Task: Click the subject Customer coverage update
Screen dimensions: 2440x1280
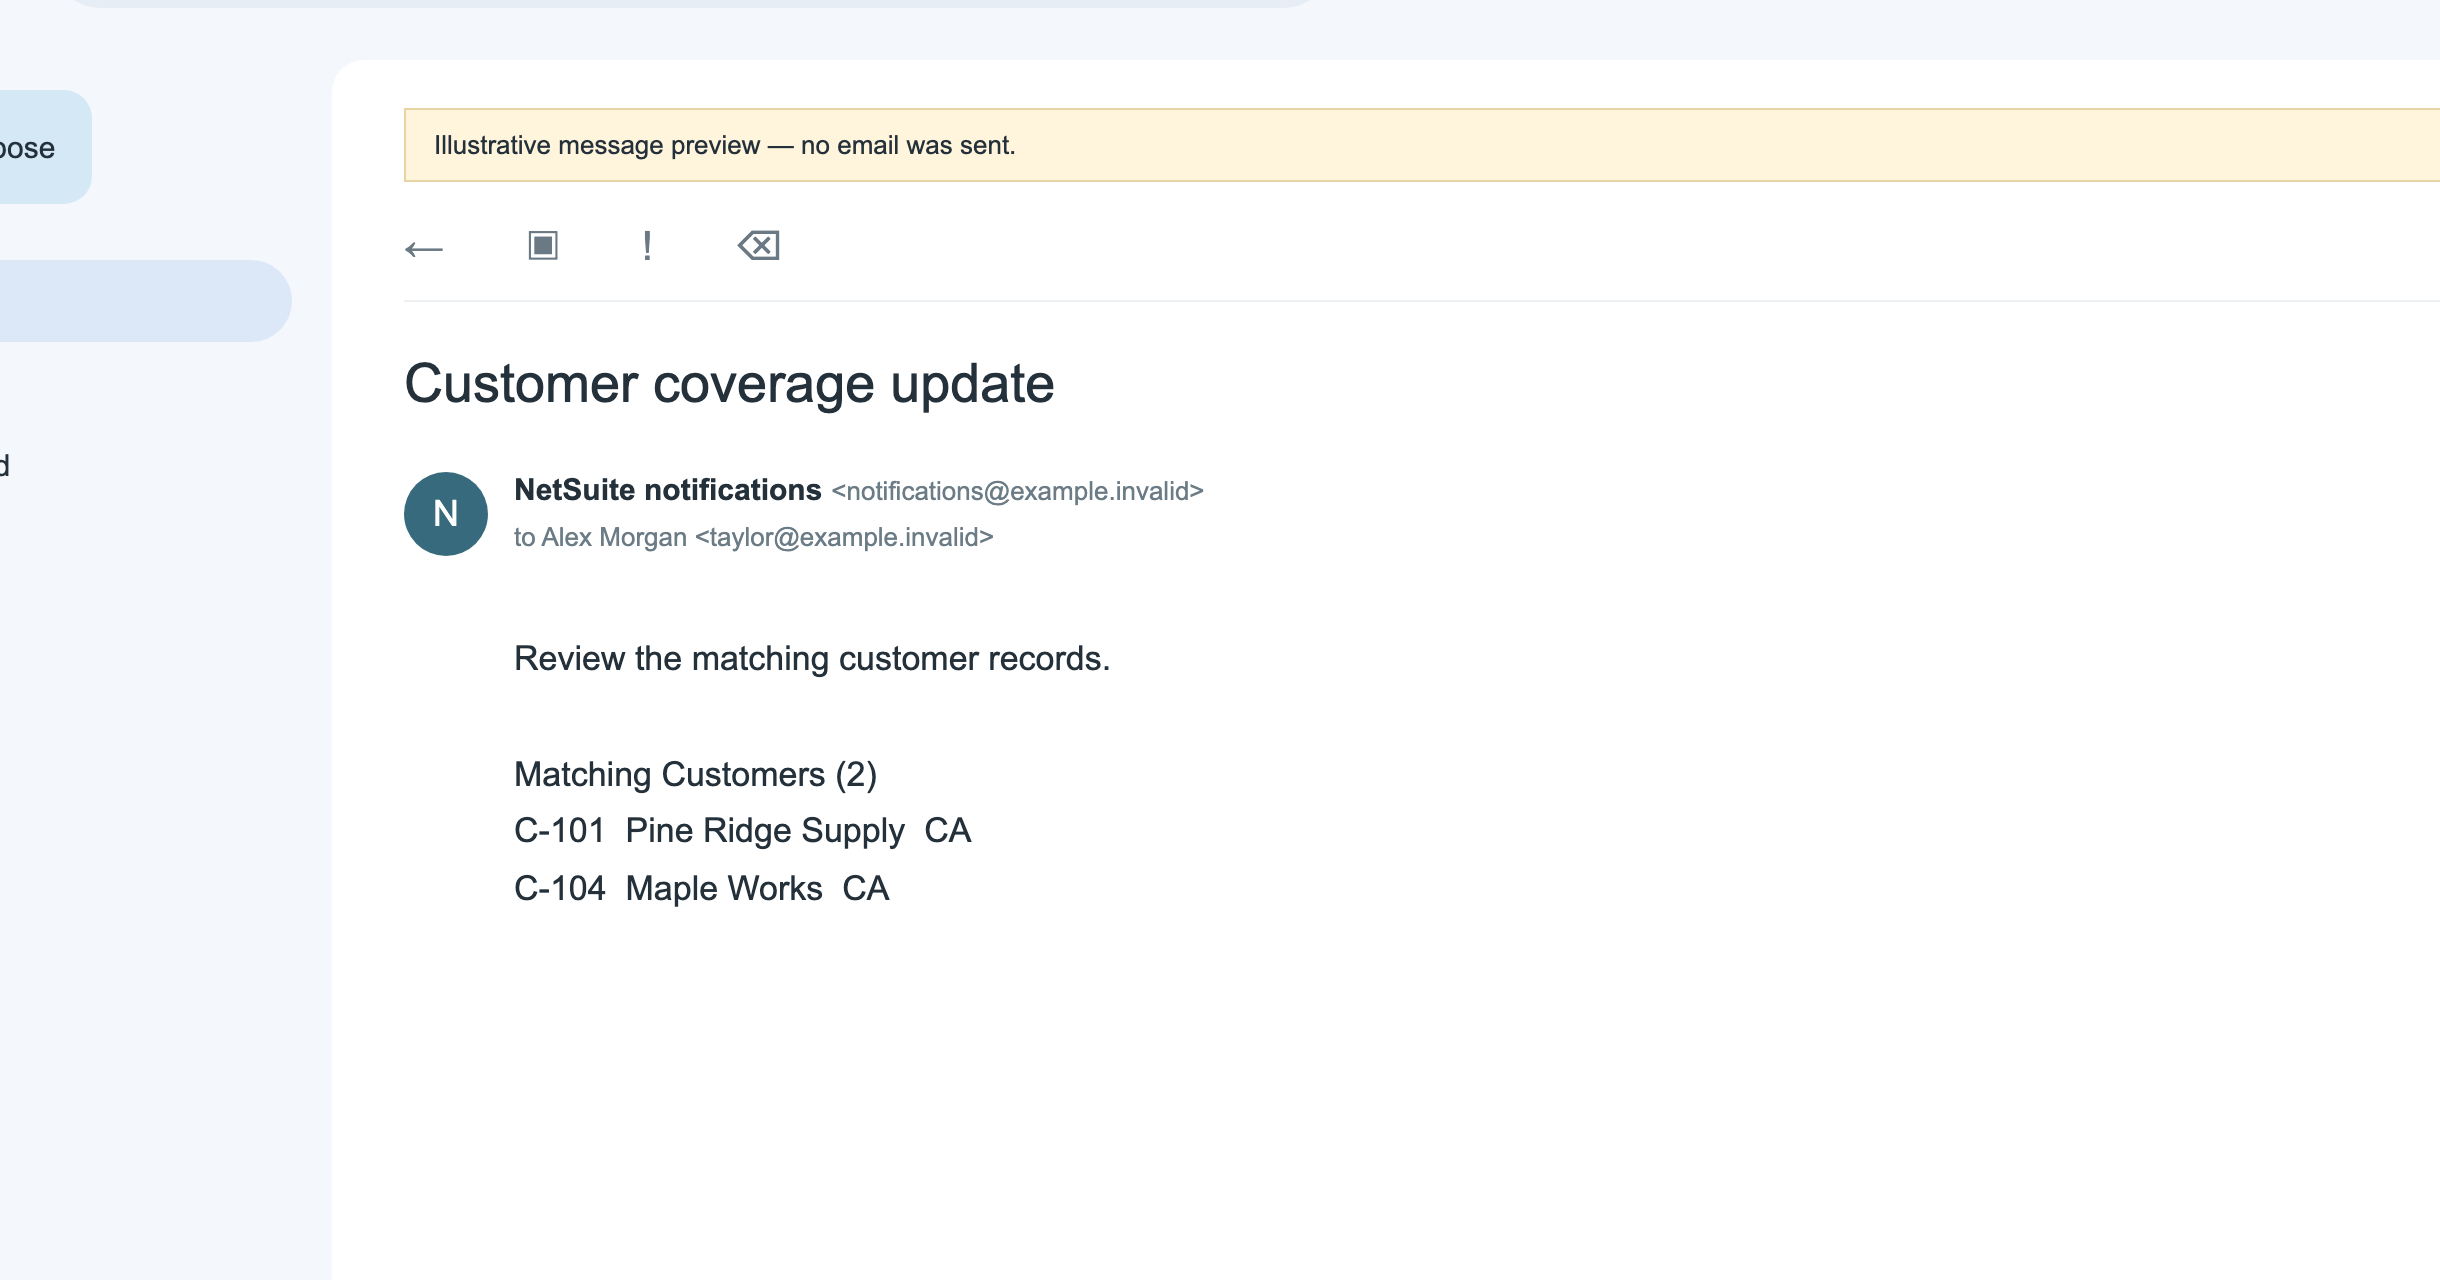Action: click(729, 384)
